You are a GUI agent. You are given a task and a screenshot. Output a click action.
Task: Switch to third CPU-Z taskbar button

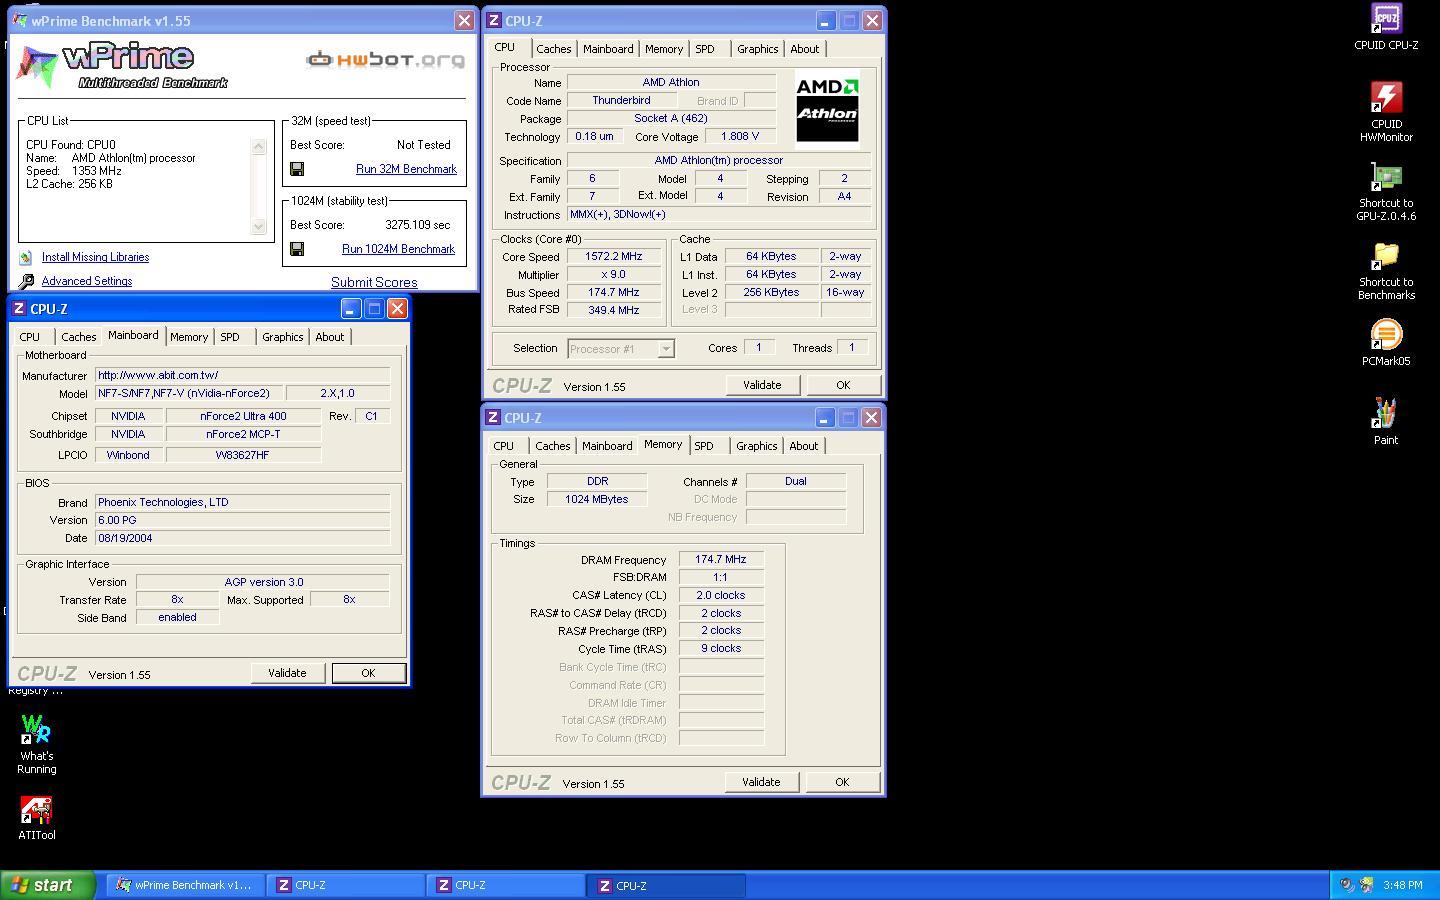(x=667, y=885)
